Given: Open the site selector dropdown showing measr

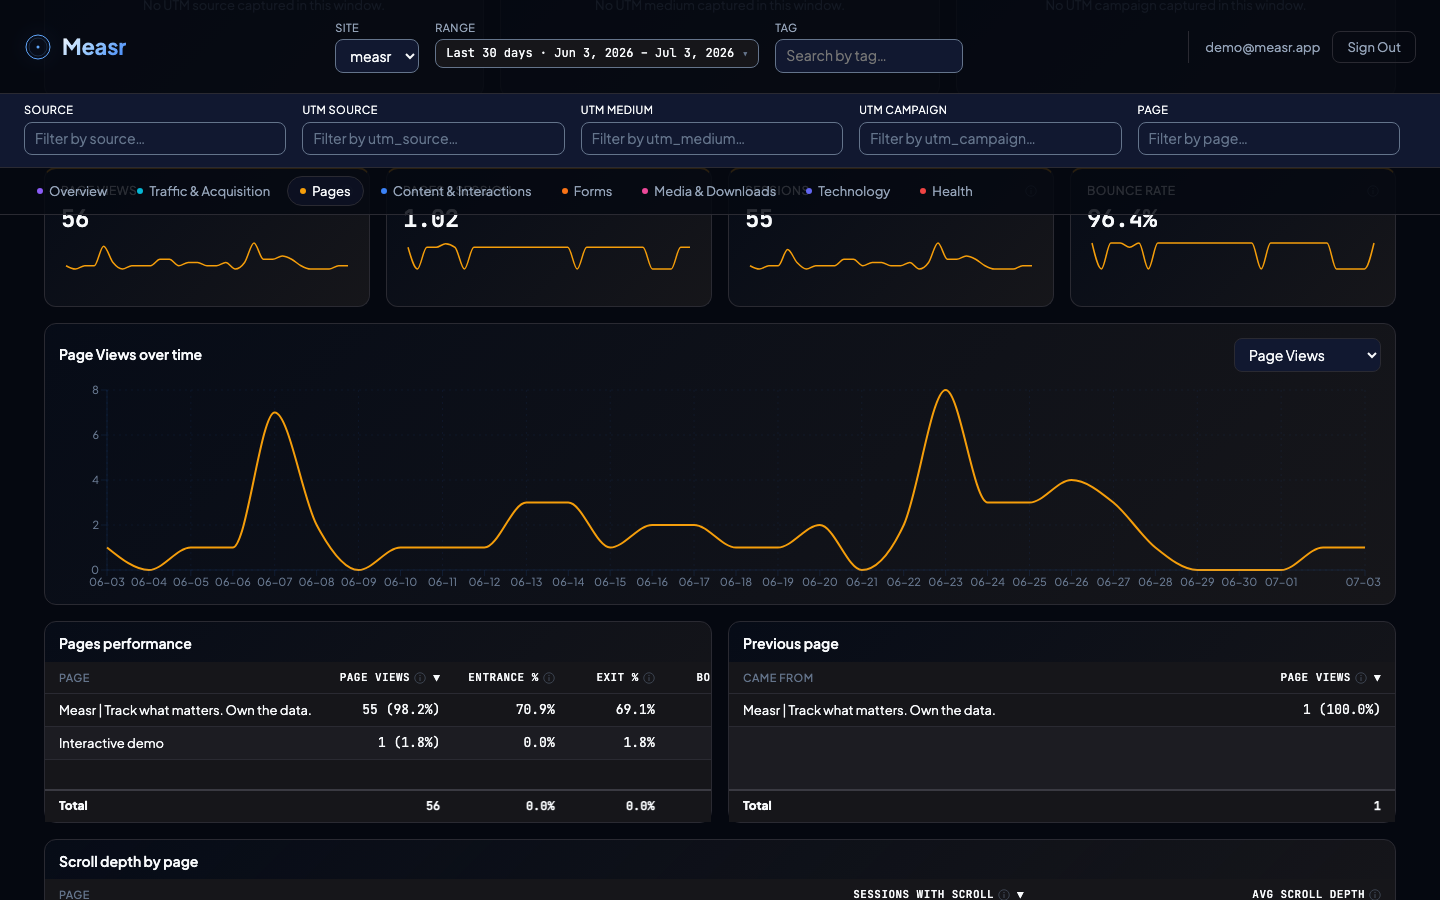Looking at the screenshot, I should click(x=377, y=56).
